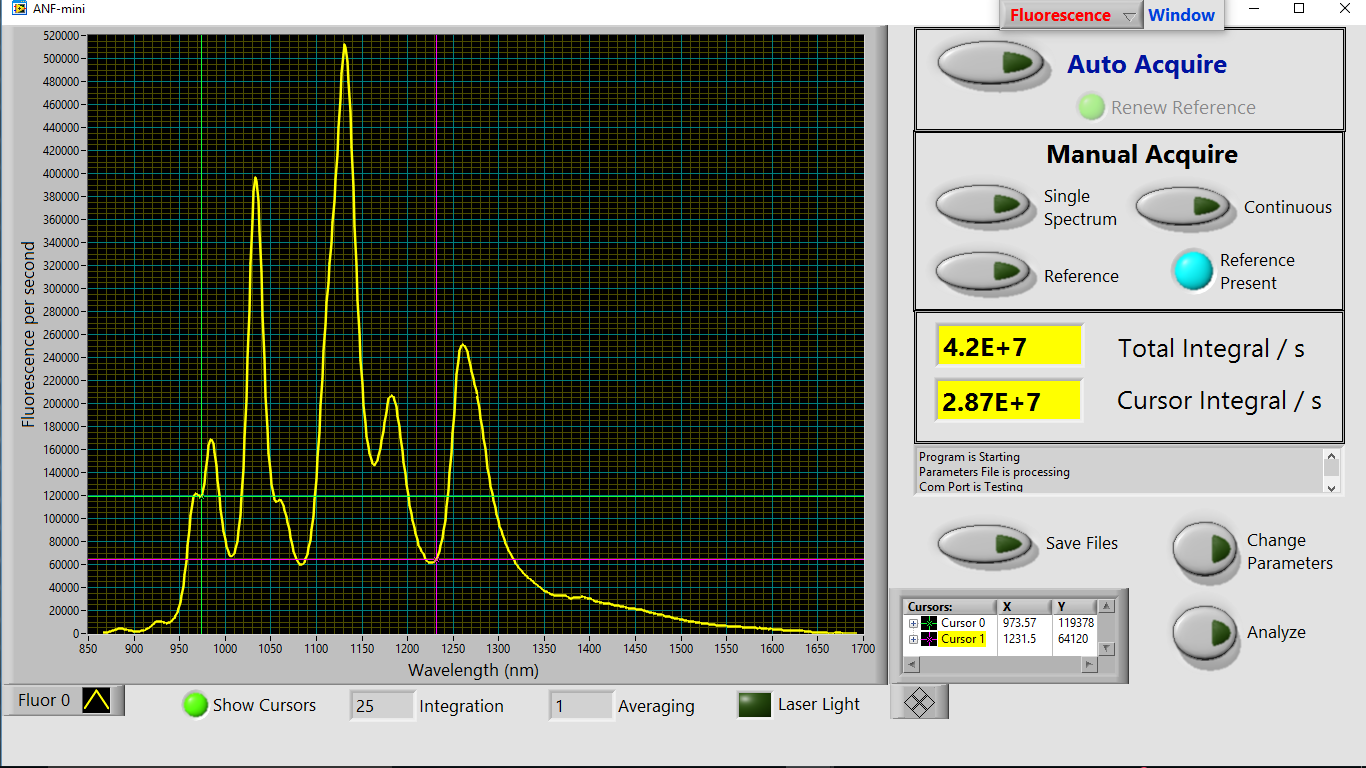Click the Averaging field showing 1

tap(580, 705)
